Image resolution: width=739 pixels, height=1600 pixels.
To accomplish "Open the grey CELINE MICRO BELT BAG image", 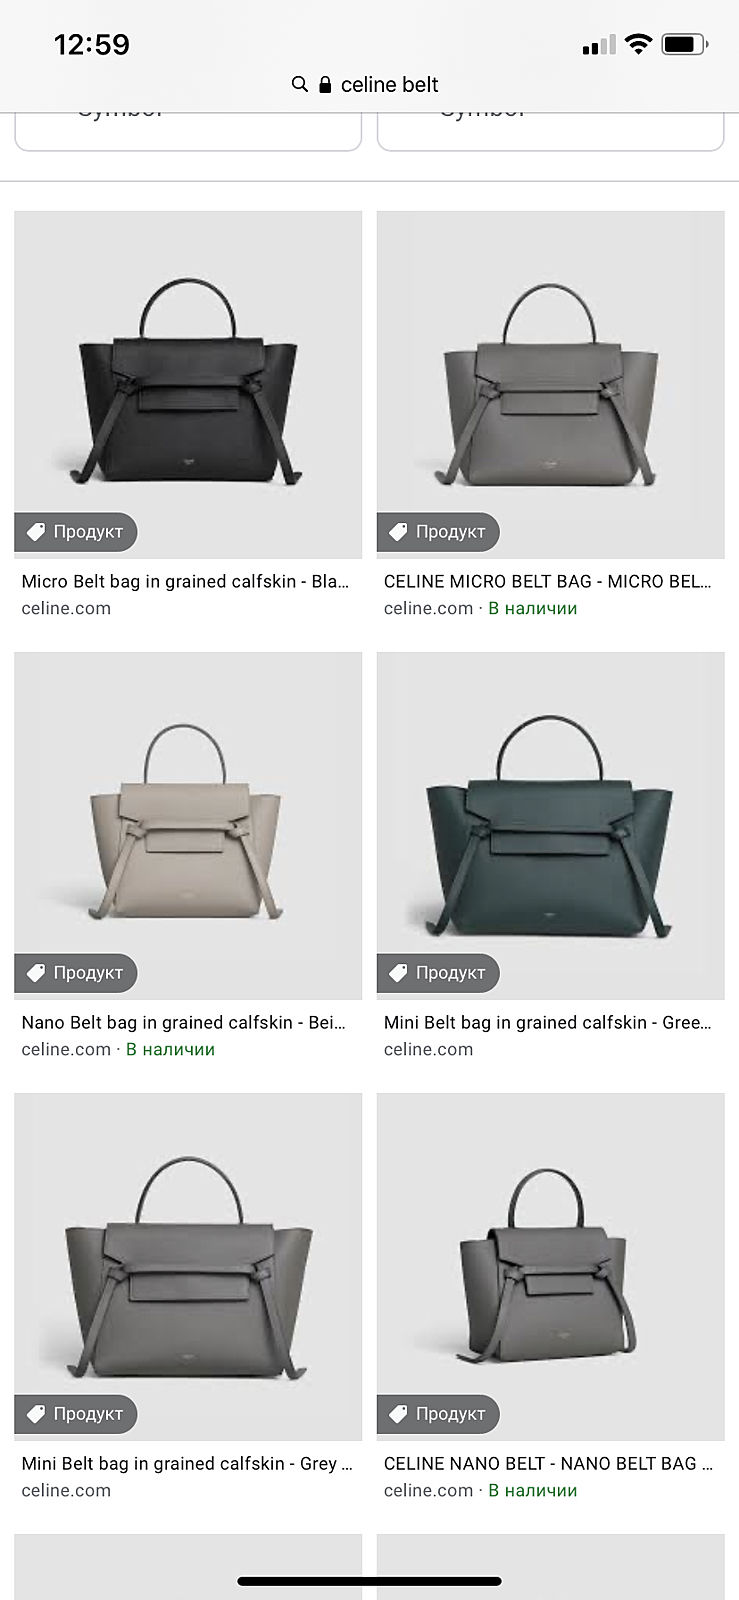I will pos(550,384).
